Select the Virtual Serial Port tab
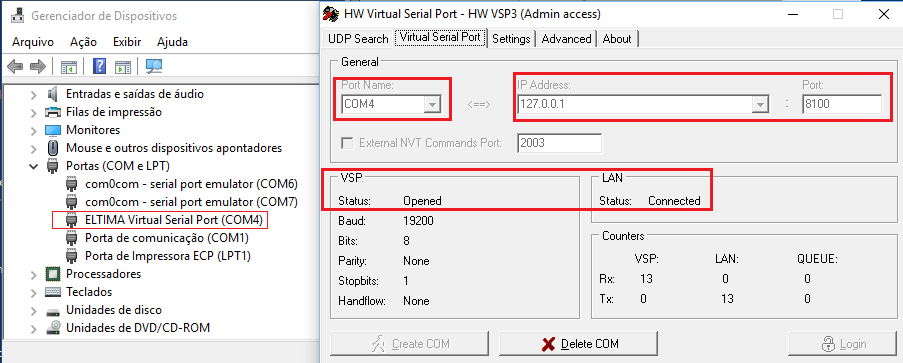 pyautogui.click(x=441, y=37)
